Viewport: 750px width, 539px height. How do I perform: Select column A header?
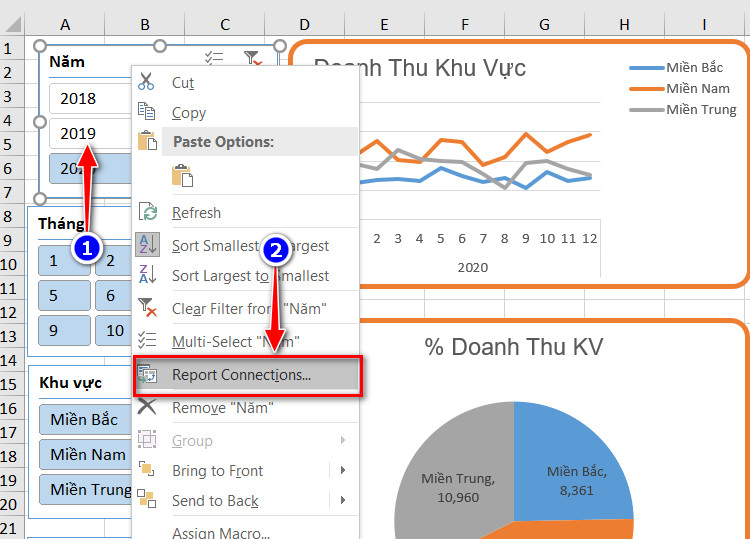click(65, 24)
